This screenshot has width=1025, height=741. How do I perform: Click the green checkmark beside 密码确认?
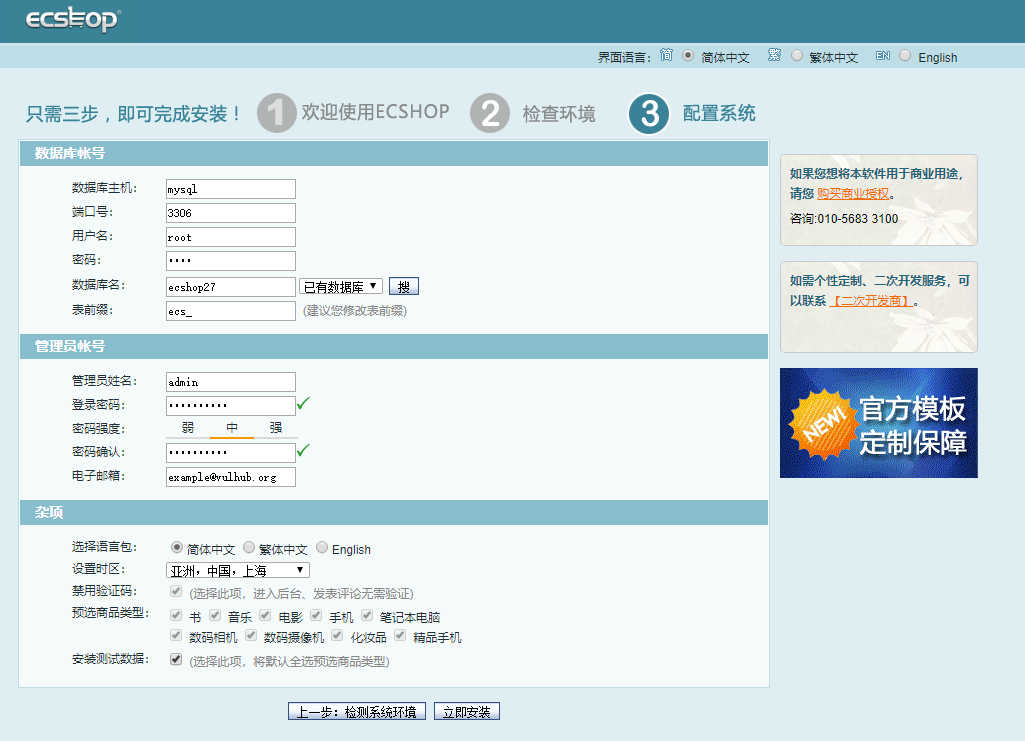(x=303, y=450)
